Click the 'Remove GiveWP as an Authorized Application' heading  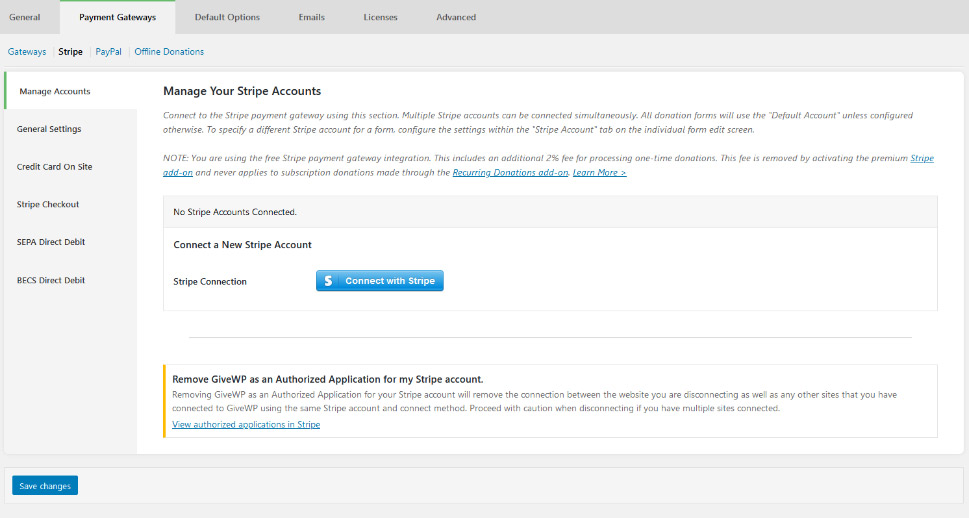click(x=328, y=380)
